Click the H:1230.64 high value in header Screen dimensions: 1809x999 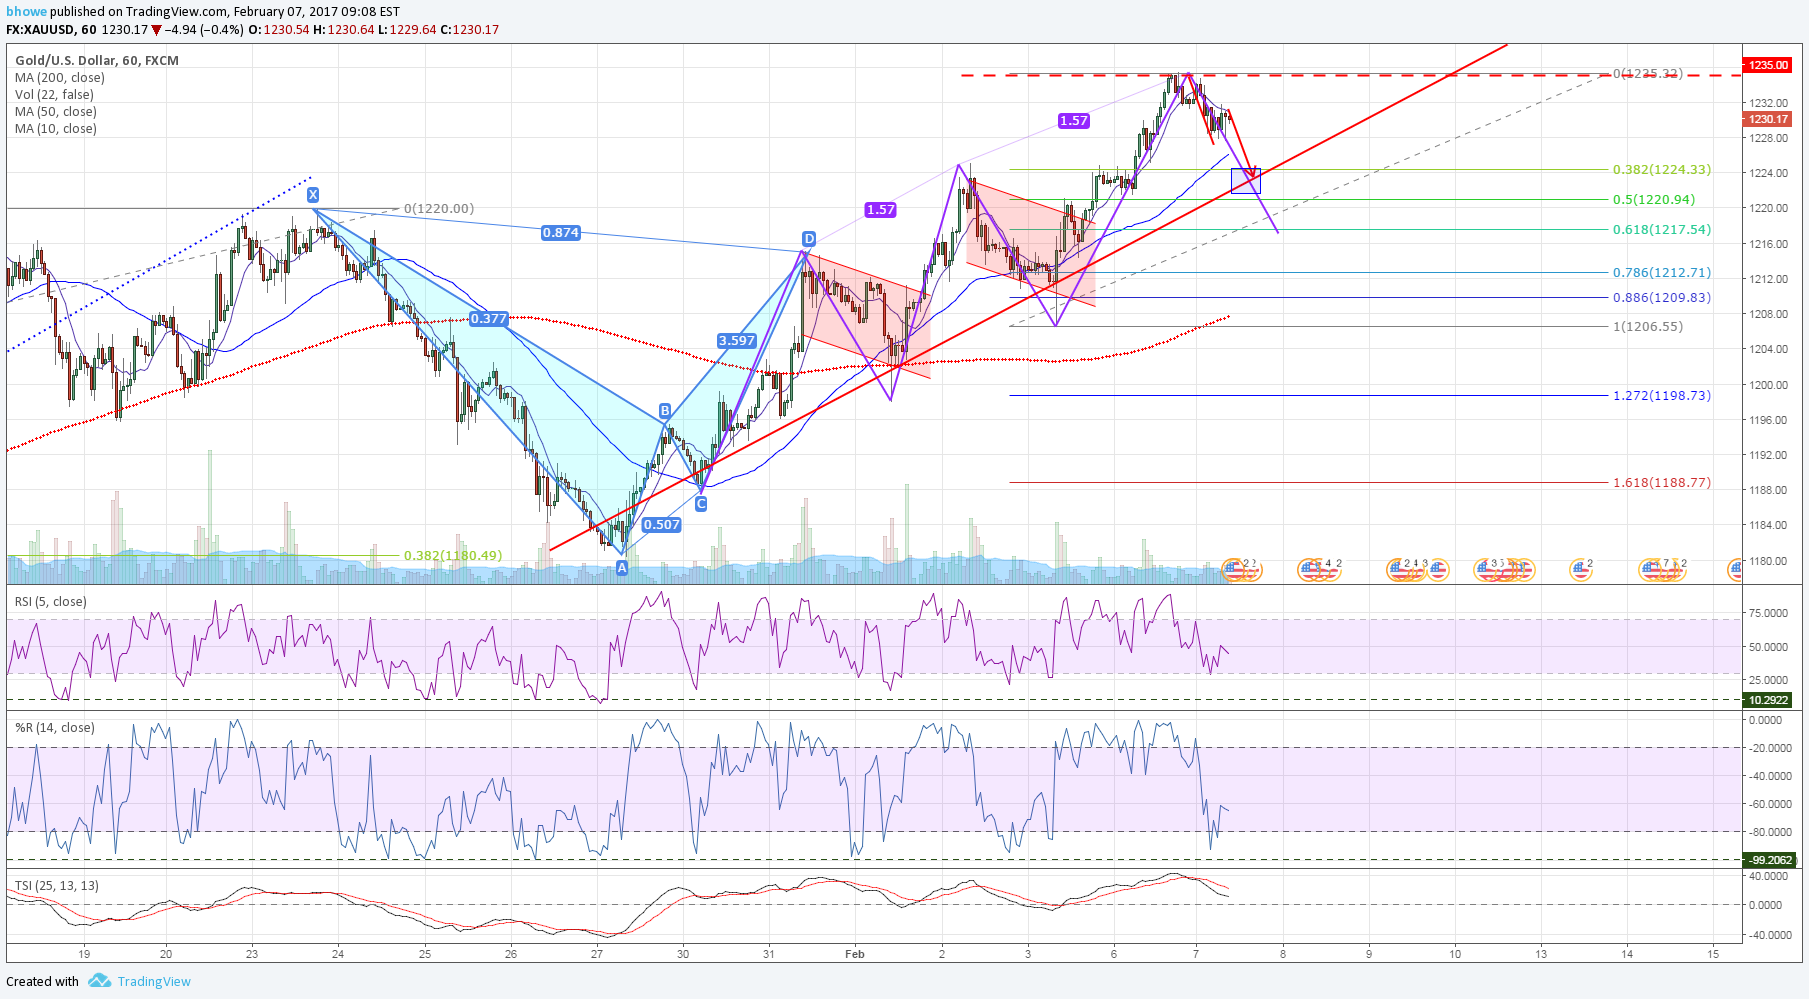(x=343, y=30)
